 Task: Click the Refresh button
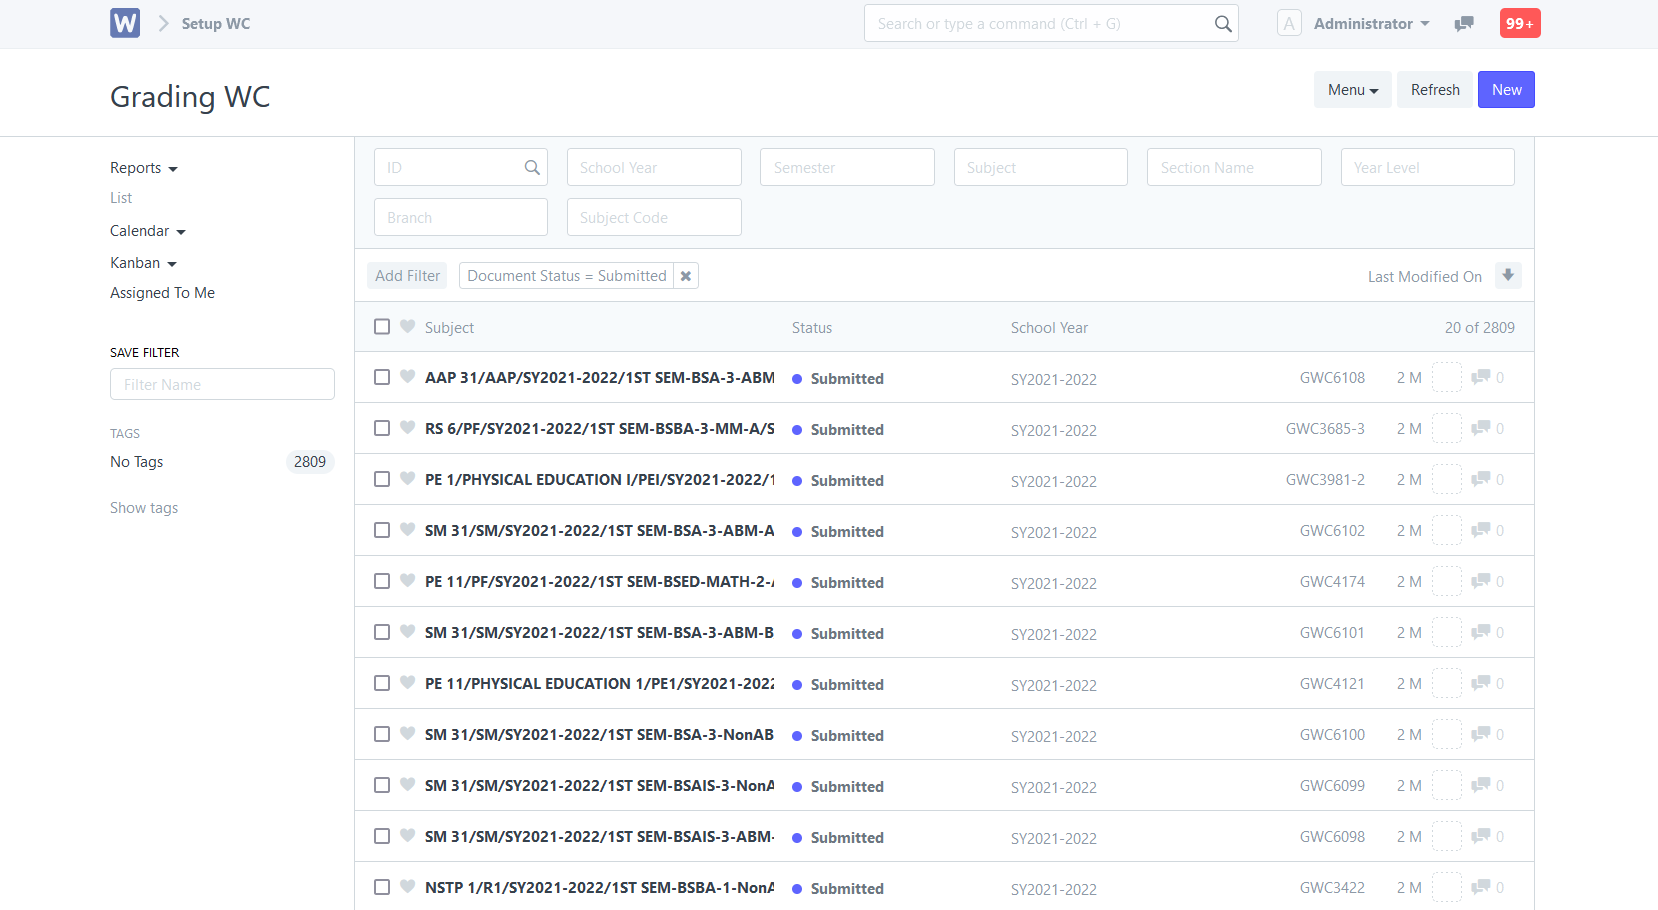(1435, 90)
